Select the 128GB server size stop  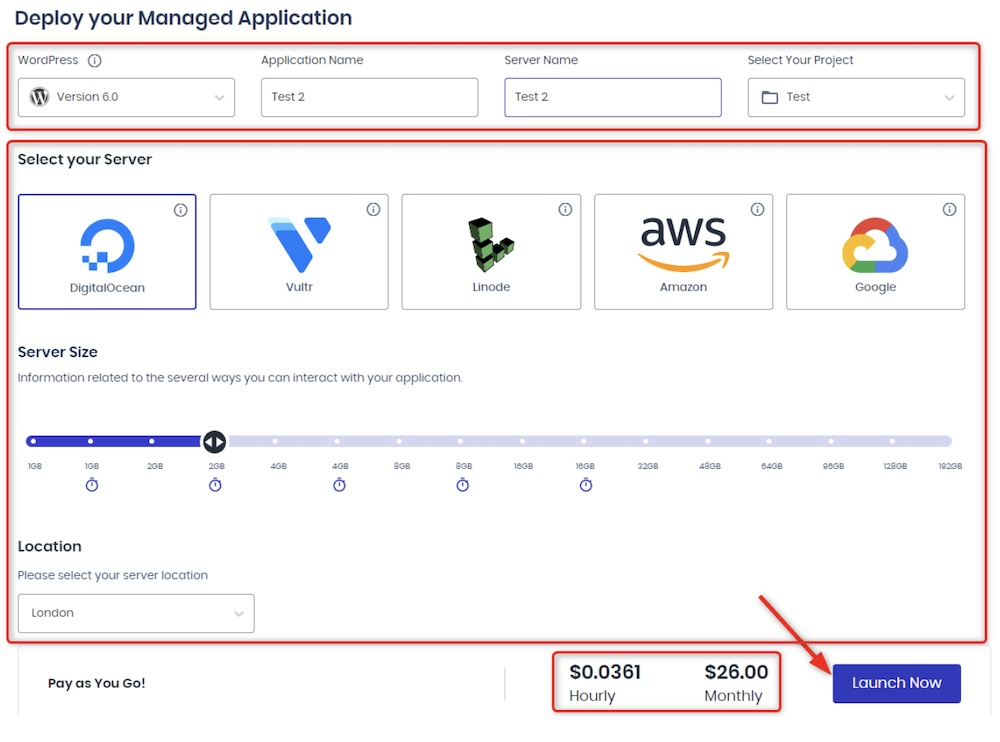(892, 441)
